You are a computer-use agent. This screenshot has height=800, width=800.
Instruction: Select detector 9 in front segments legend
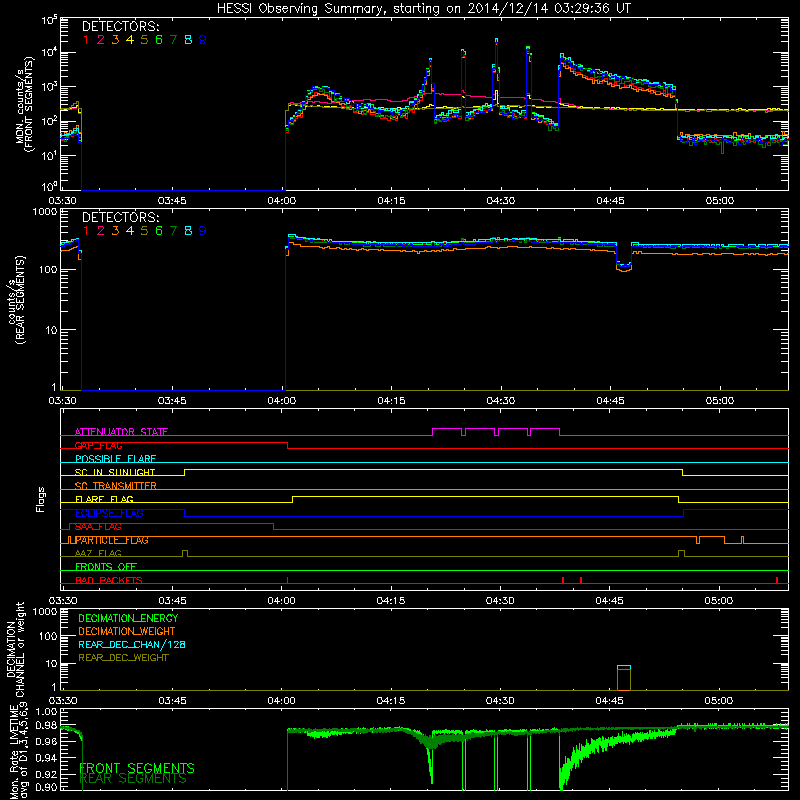203,40
